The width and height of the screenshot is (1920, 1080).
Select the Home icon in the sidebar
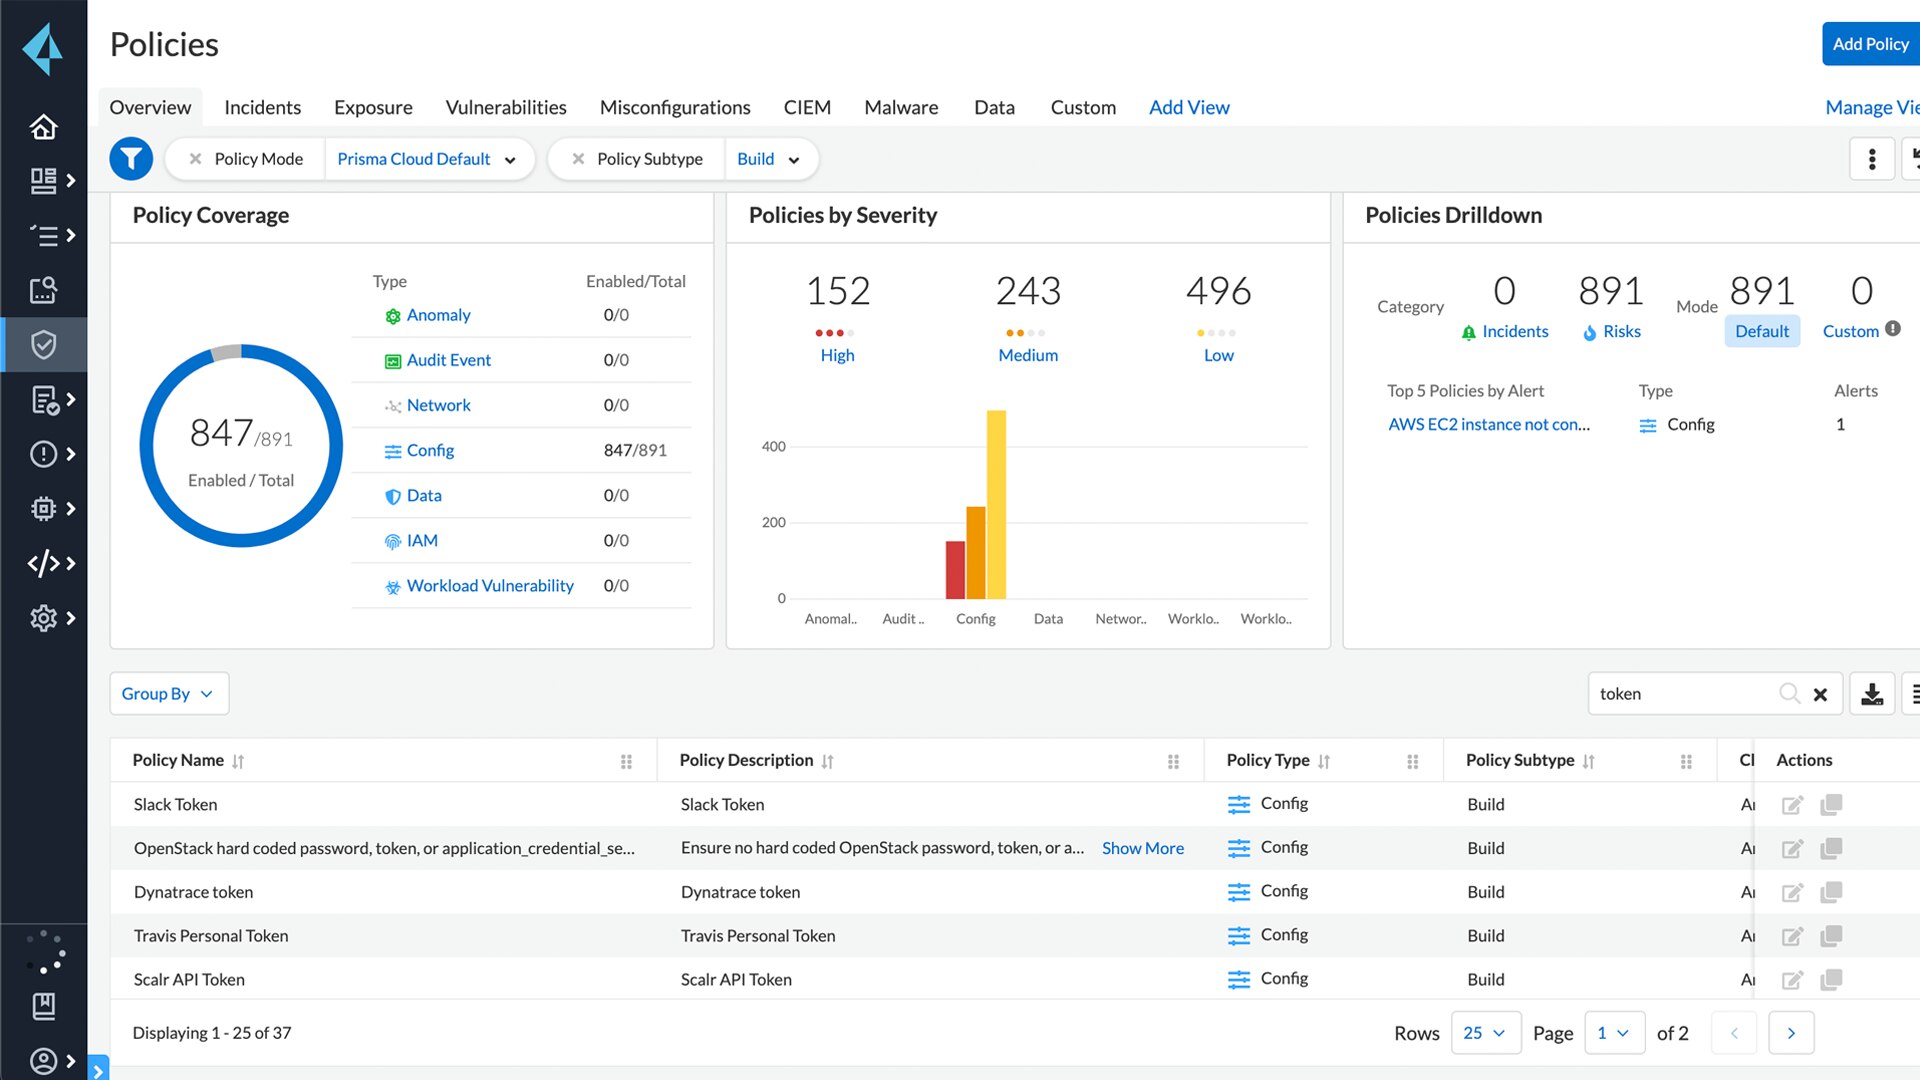click(43, 127)
